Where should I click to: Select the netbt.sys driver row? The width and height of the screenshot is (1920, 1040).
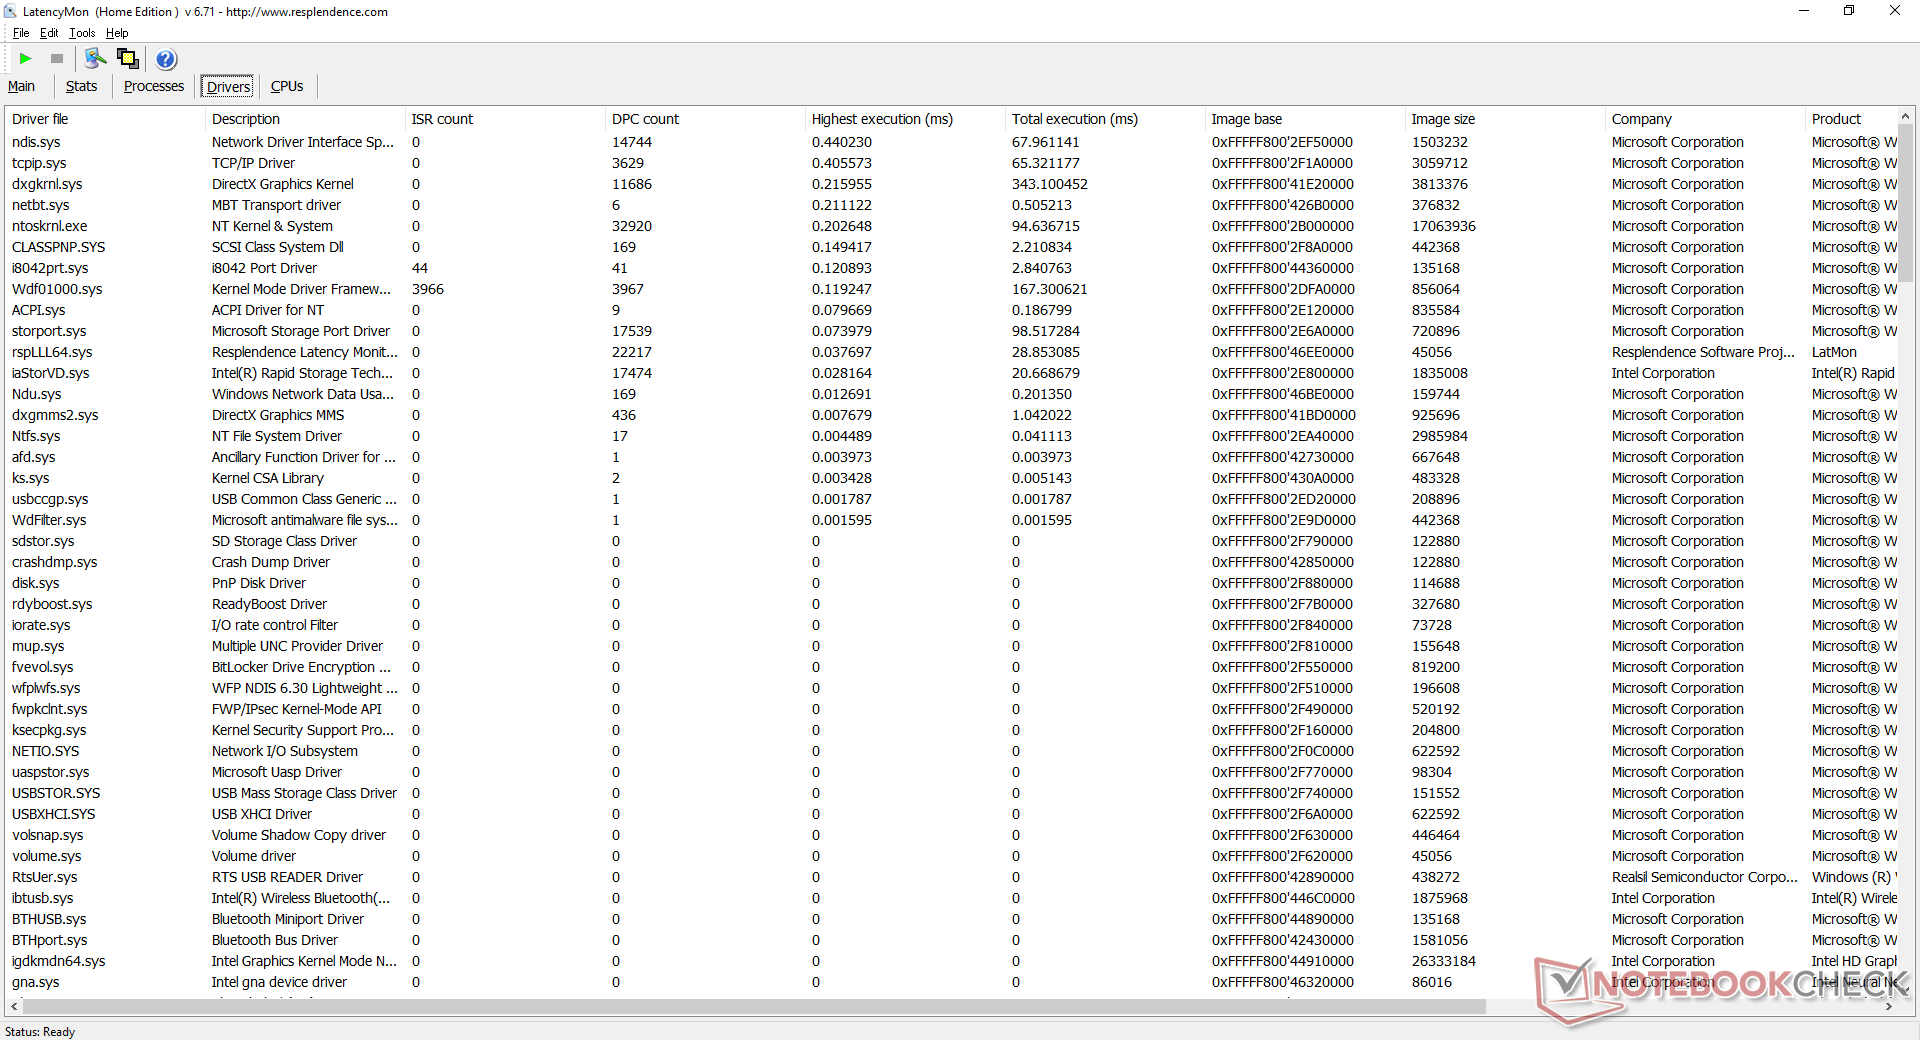pos(951,205)
